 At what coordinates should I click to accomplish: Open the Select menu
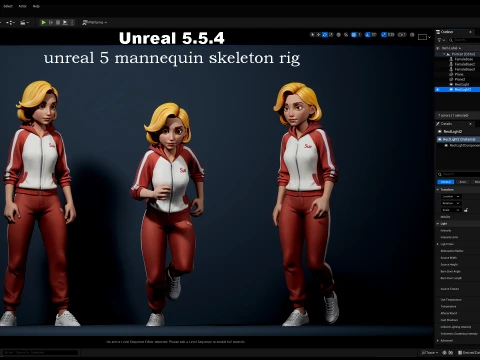coord(8,6)
